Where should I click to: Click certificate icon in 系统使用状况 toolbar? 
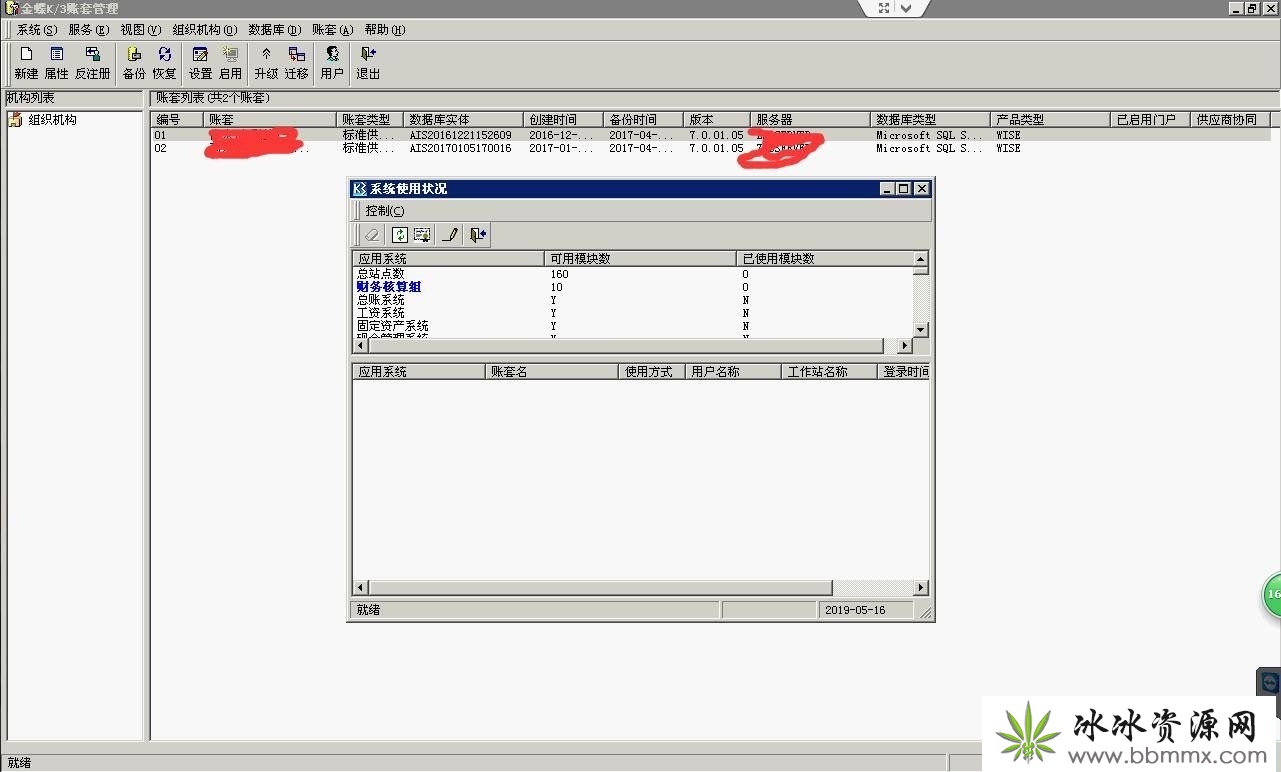click(422, 235)
